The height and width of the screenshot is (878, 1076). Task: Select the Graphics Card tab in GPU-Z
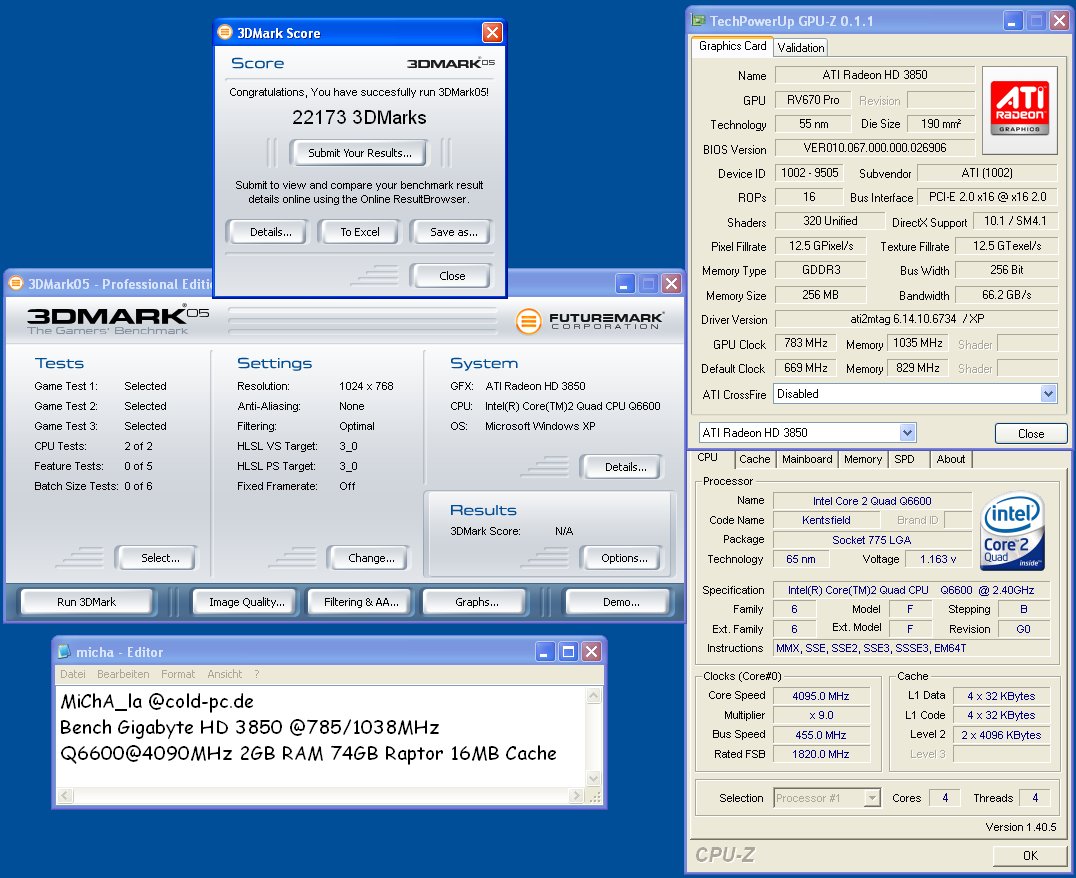pyautogui.click(x=732, y=46)
